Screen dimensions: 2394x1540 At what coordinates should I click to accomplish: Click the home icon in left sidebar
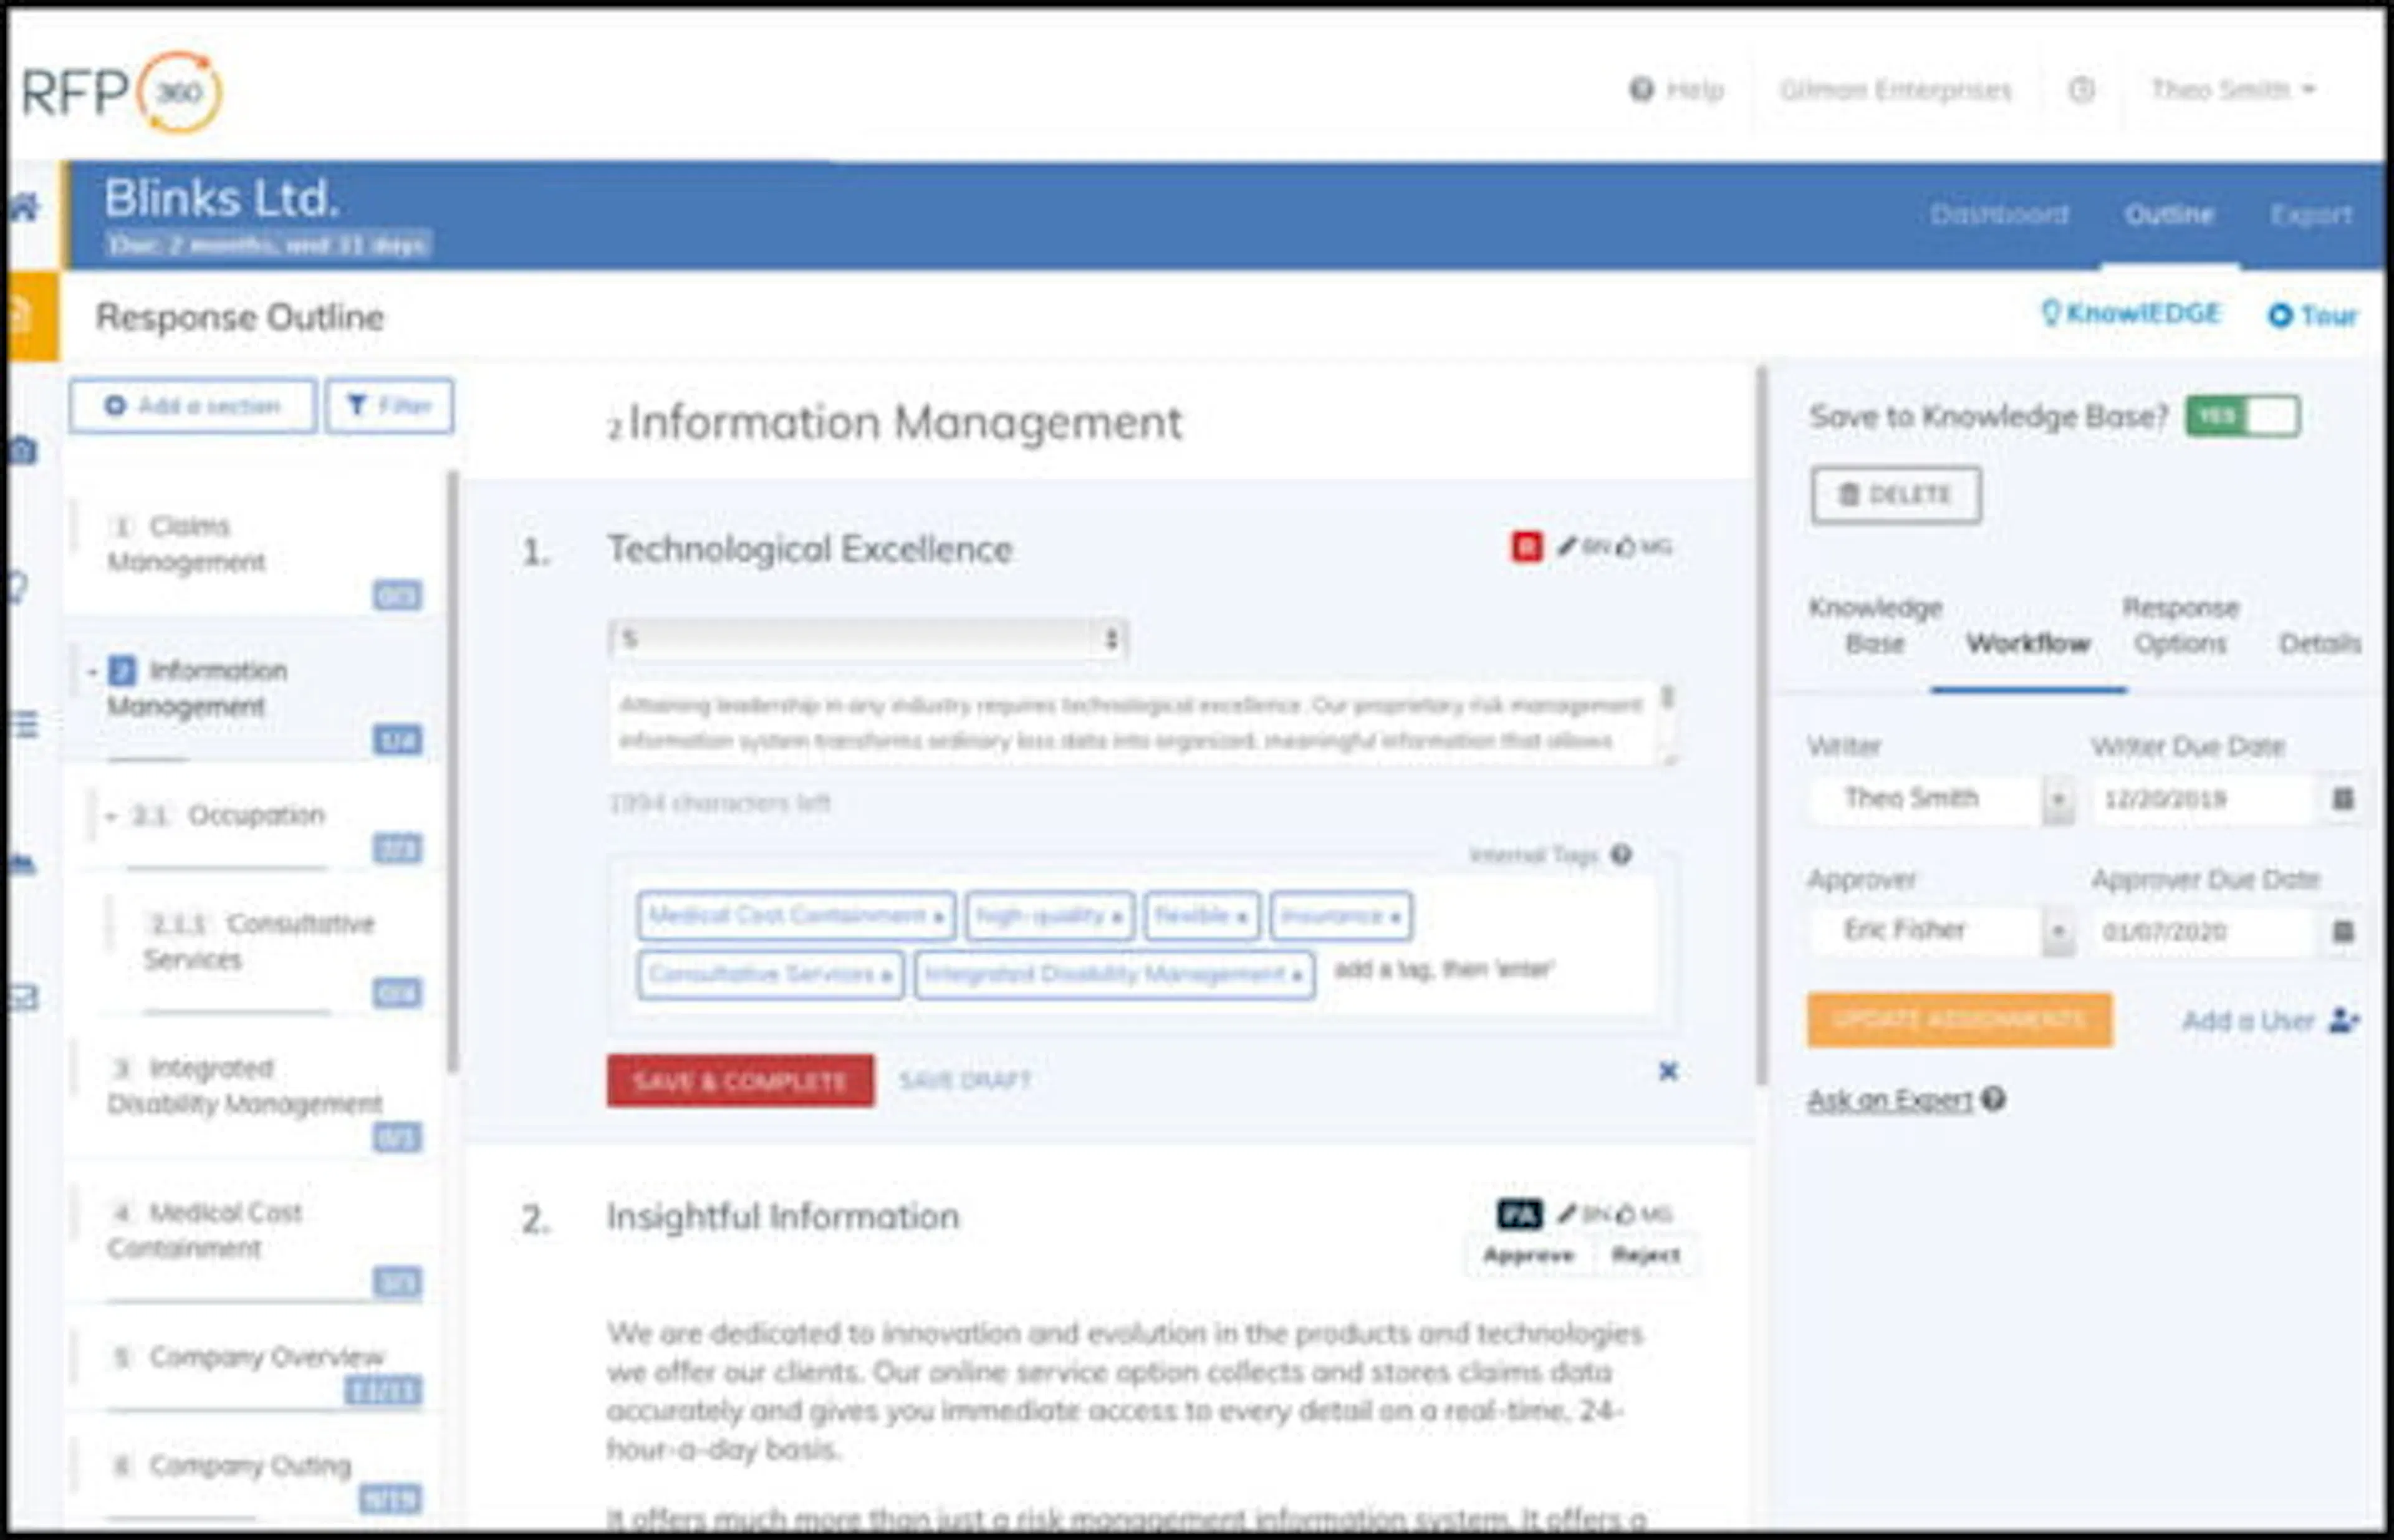24,208
